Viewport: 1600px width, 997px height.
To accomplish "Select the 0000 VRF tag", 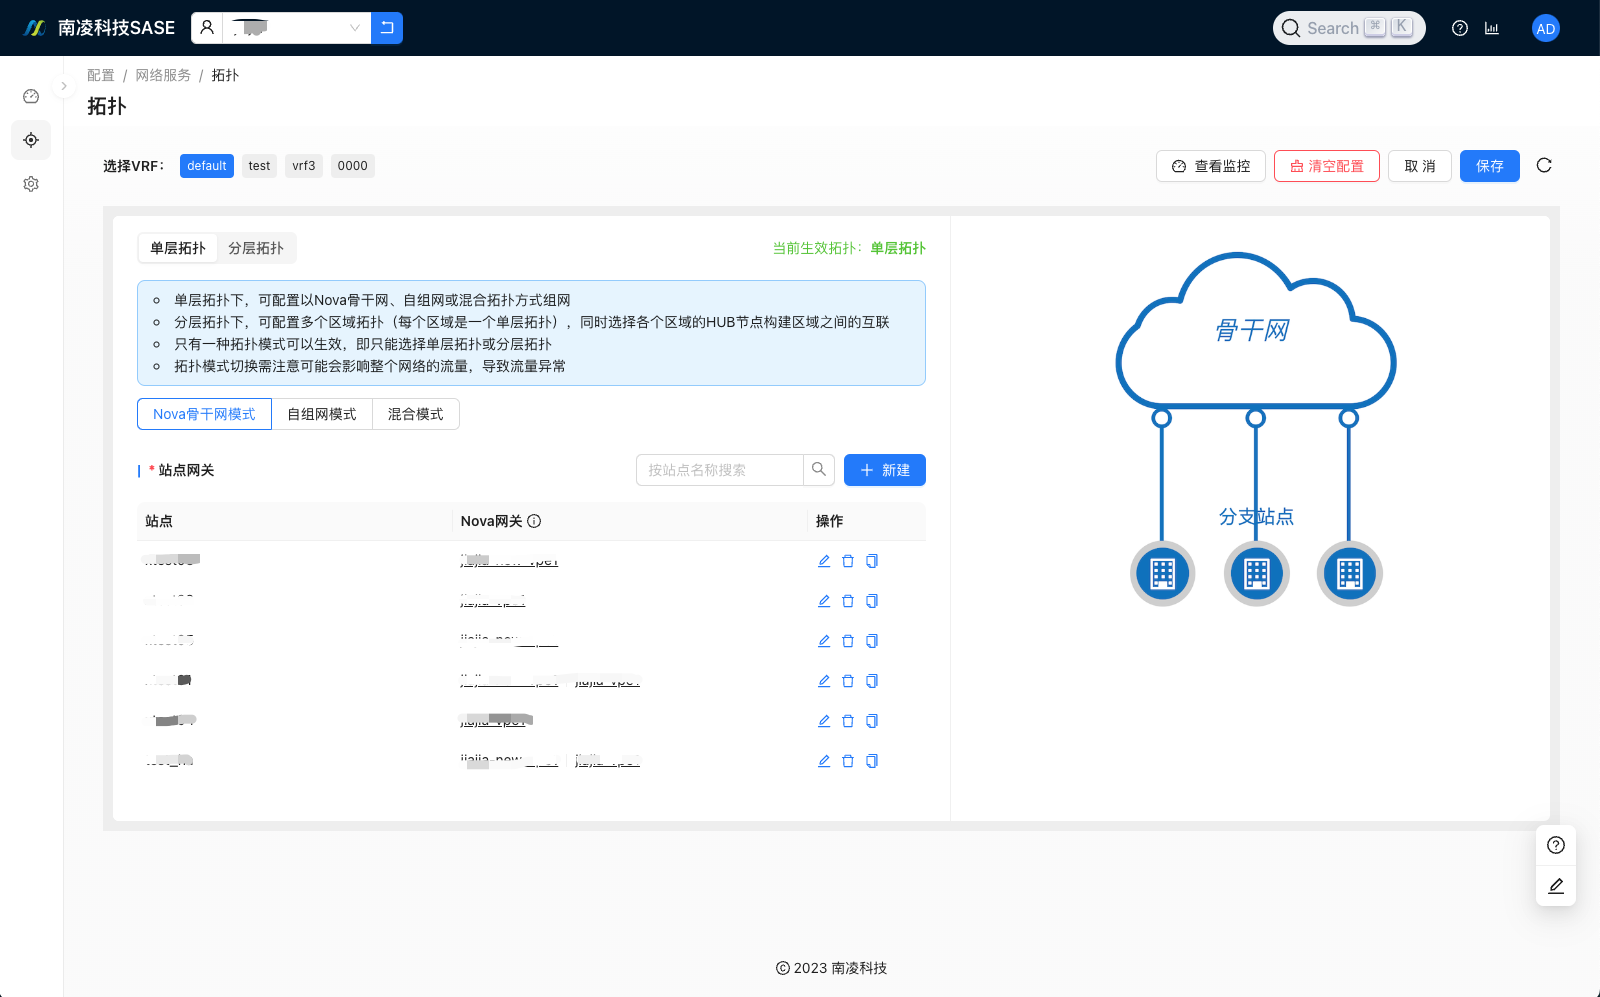I will coord(353,166).
